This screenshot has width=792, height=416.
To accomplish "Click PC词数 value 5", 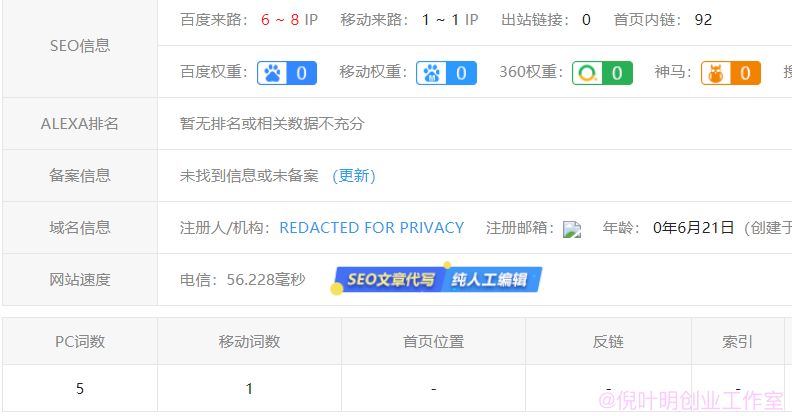I will [80, 388].
